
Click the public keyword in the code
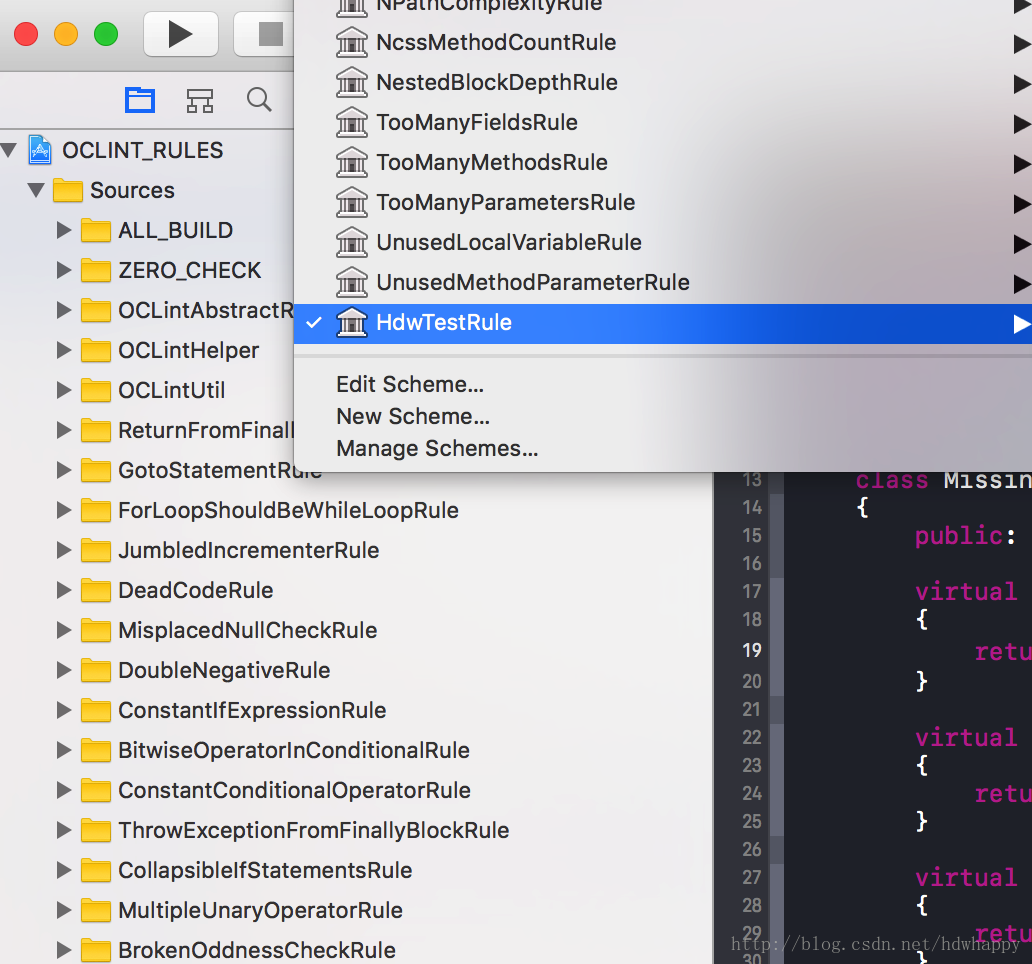[959, 536]
